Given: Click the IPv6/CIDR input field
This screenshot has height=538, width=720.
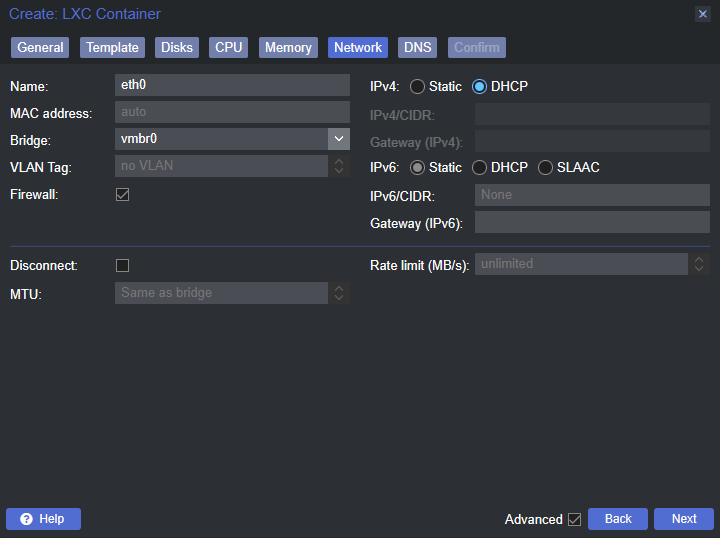Looking at the screenshot, I should [592, 195].
